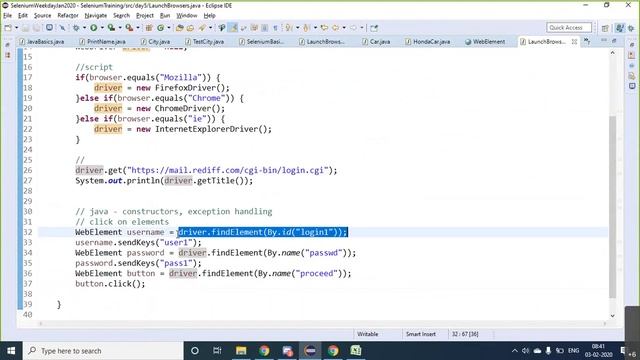640x360 pixels.
Task: Navigate Back with yellow arrow icon
Action: [336, 28]
